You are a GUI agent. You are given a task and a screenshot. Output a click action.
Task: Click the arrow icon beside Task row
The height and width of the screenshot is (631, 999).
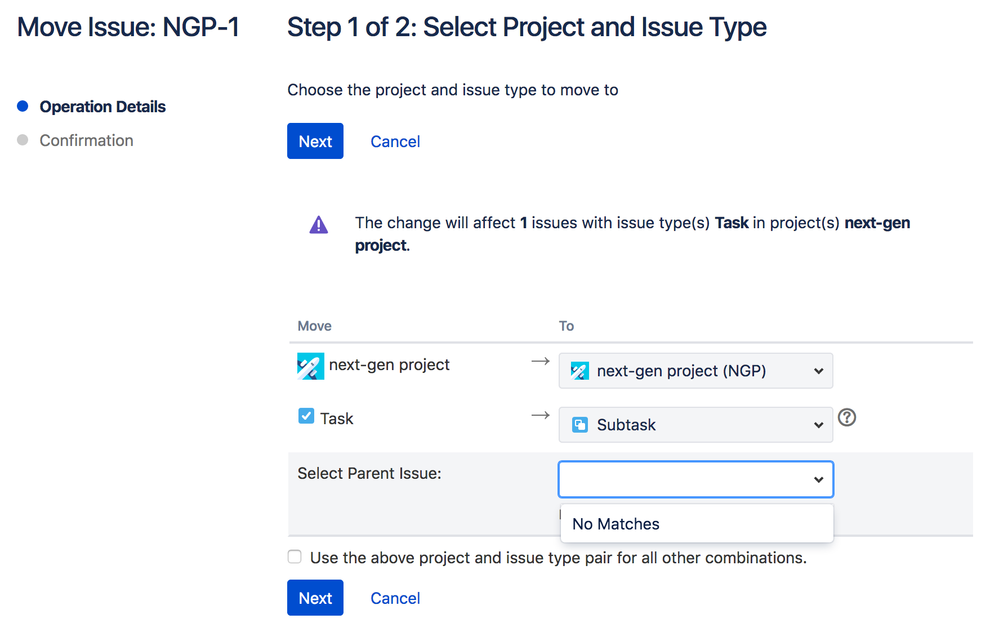[540, 416]
